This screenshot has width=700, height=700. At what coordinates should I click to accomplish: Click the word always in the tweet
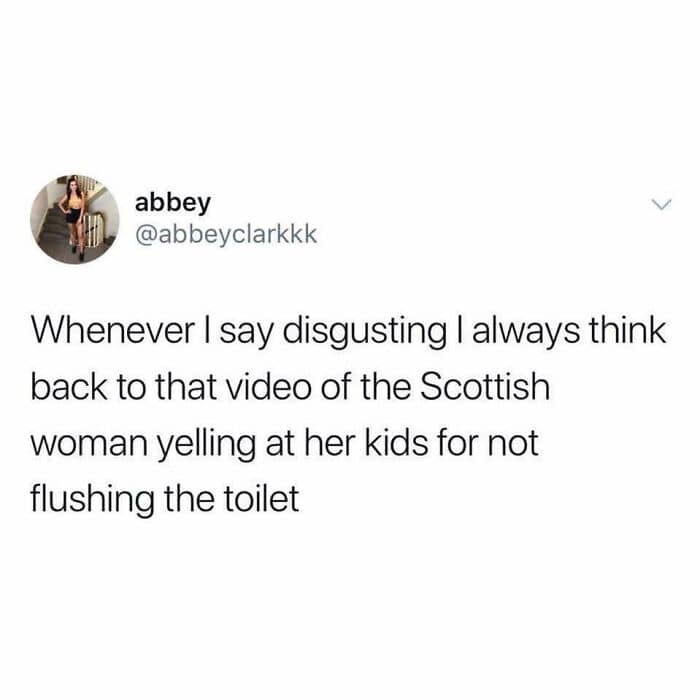[527, 333]
